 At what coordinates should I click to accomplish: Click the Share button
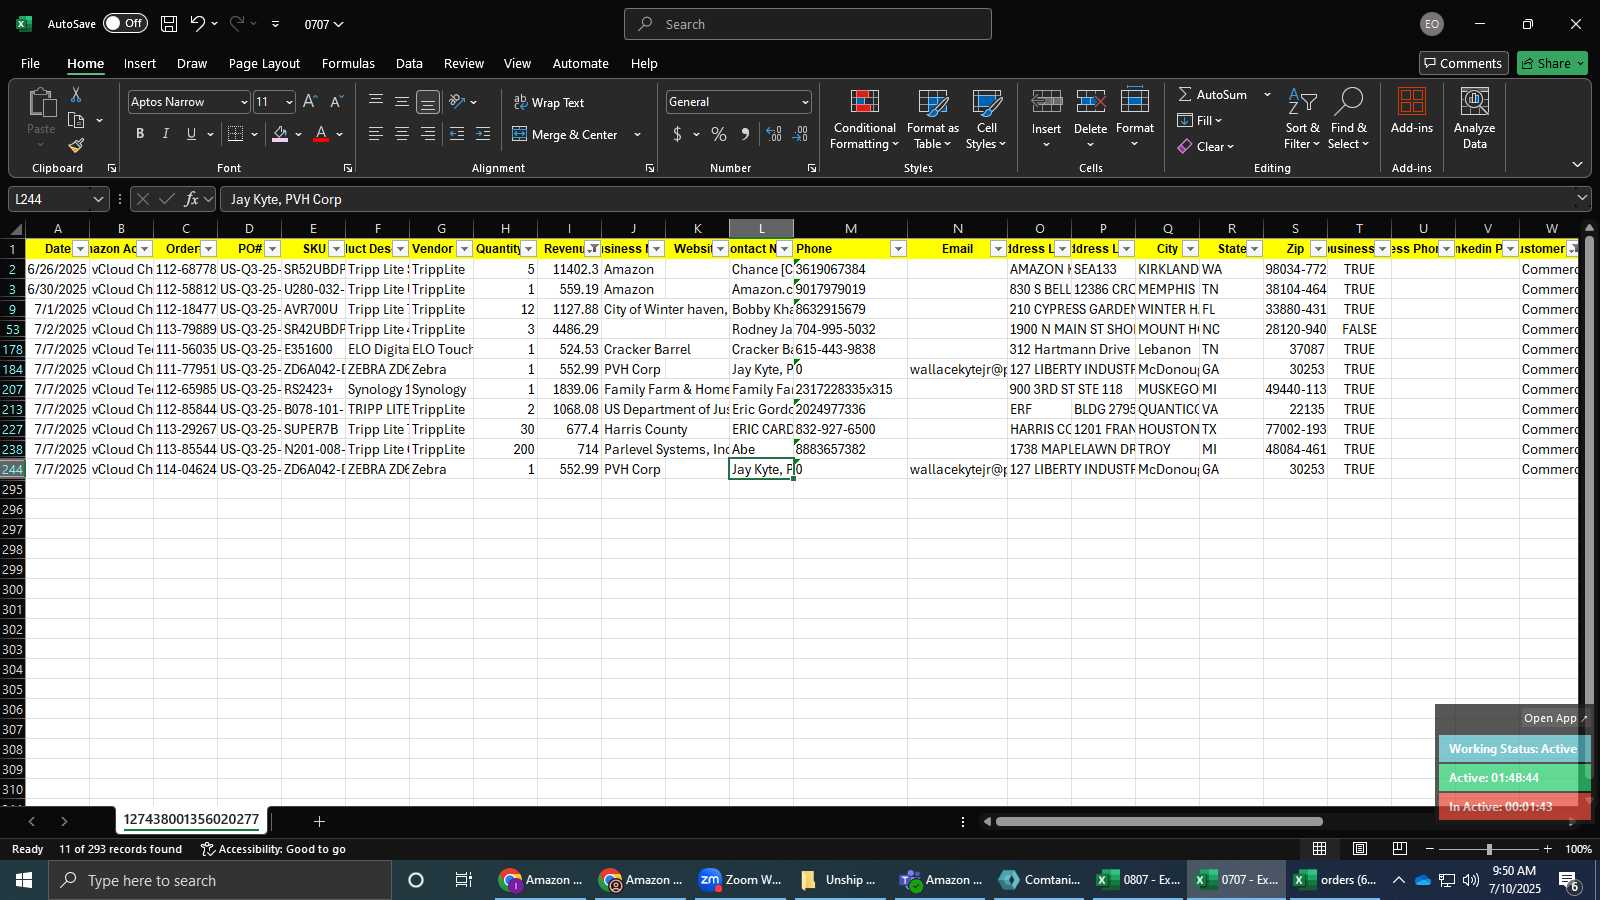(x=1552, y=63)
